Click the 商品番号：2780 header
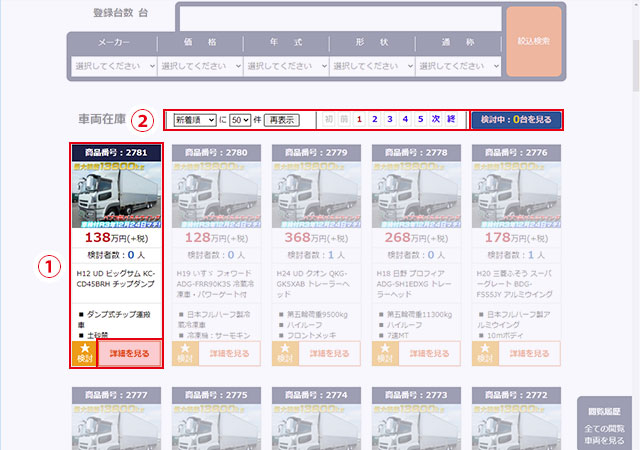The height and width of the screenshot is (450, 640). (216, 153)
